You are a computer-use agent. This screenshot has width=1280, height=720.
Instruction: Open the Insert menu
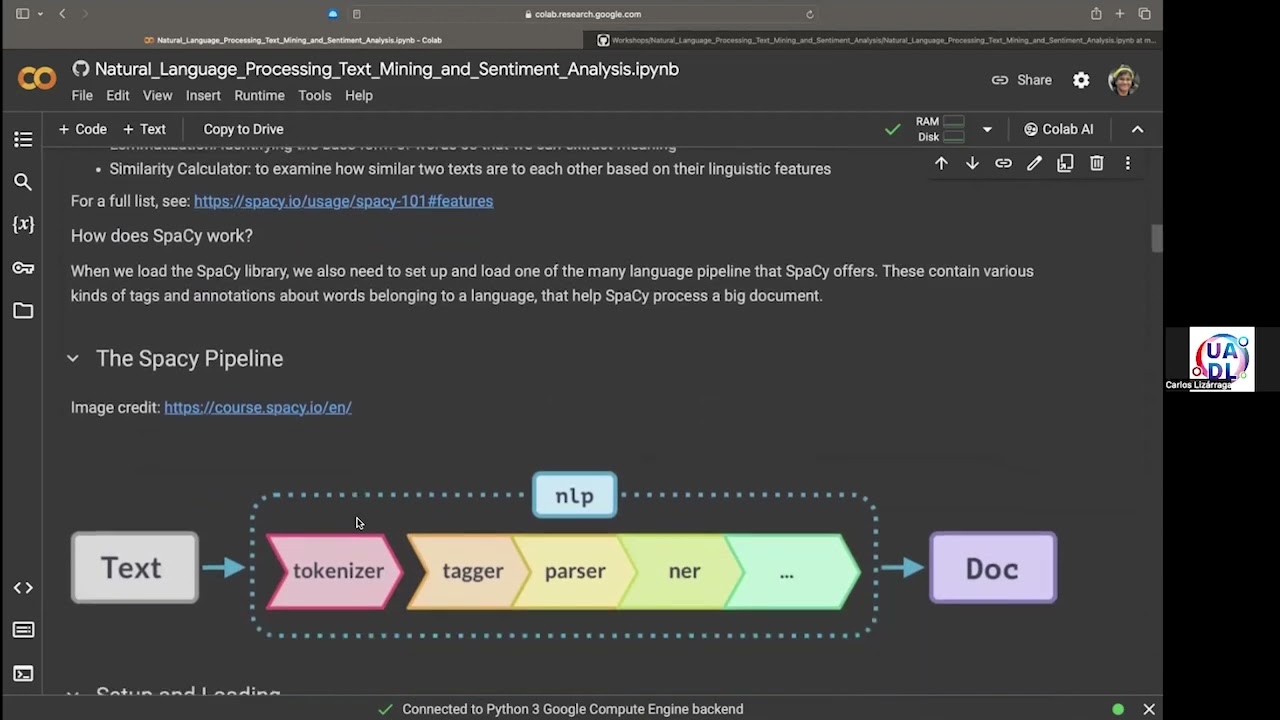coord(203,96)
